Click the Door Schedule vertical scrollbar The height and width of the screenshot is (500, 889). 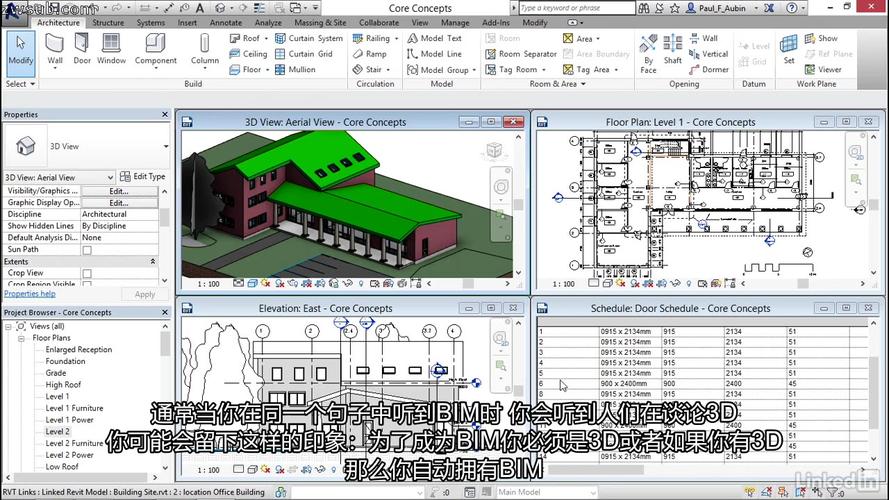873,389
